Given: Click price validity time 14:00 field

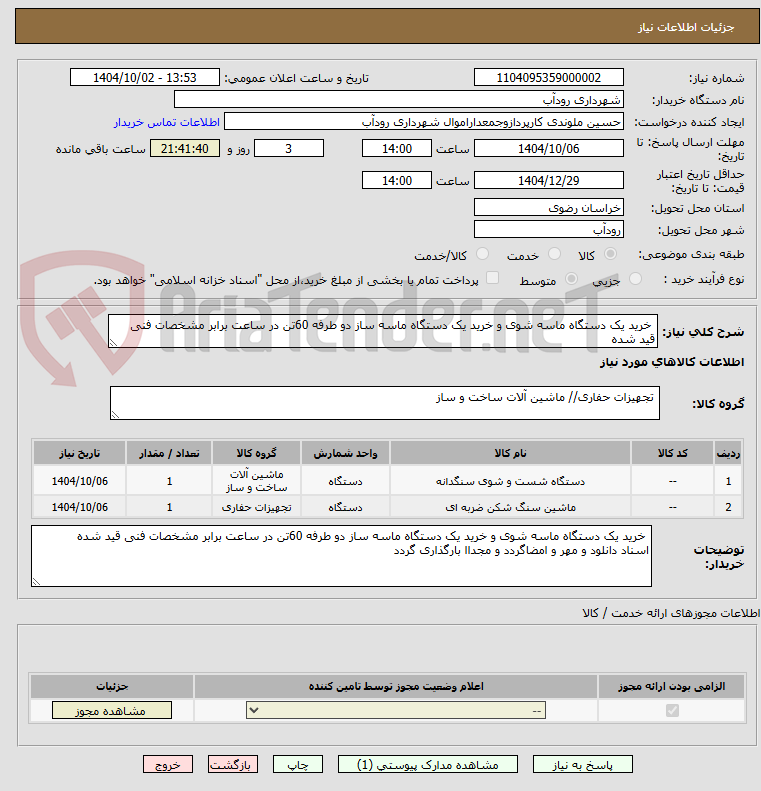Looking at the screenshot, I should [397, 180].
